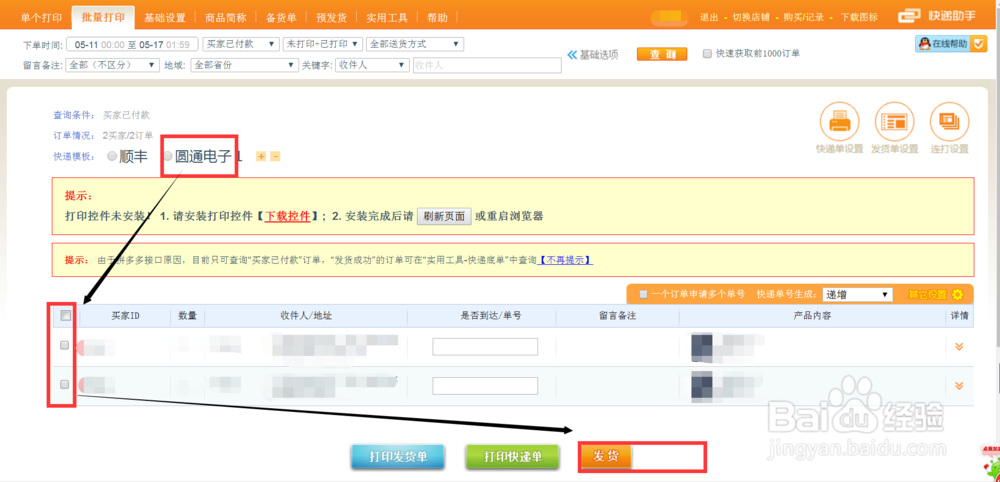This screenshot has height=482, width=1000.
Task: Tick the second order row checkbox
Action: click(x=64, y=384)
